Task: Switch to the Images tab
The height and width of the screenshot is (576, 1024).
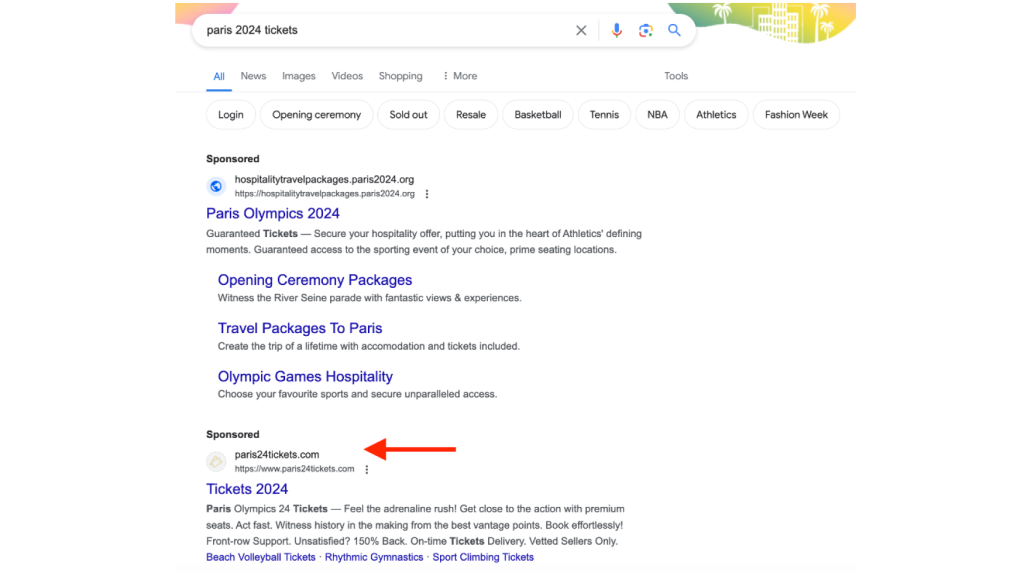Action: tap(298, 76)
